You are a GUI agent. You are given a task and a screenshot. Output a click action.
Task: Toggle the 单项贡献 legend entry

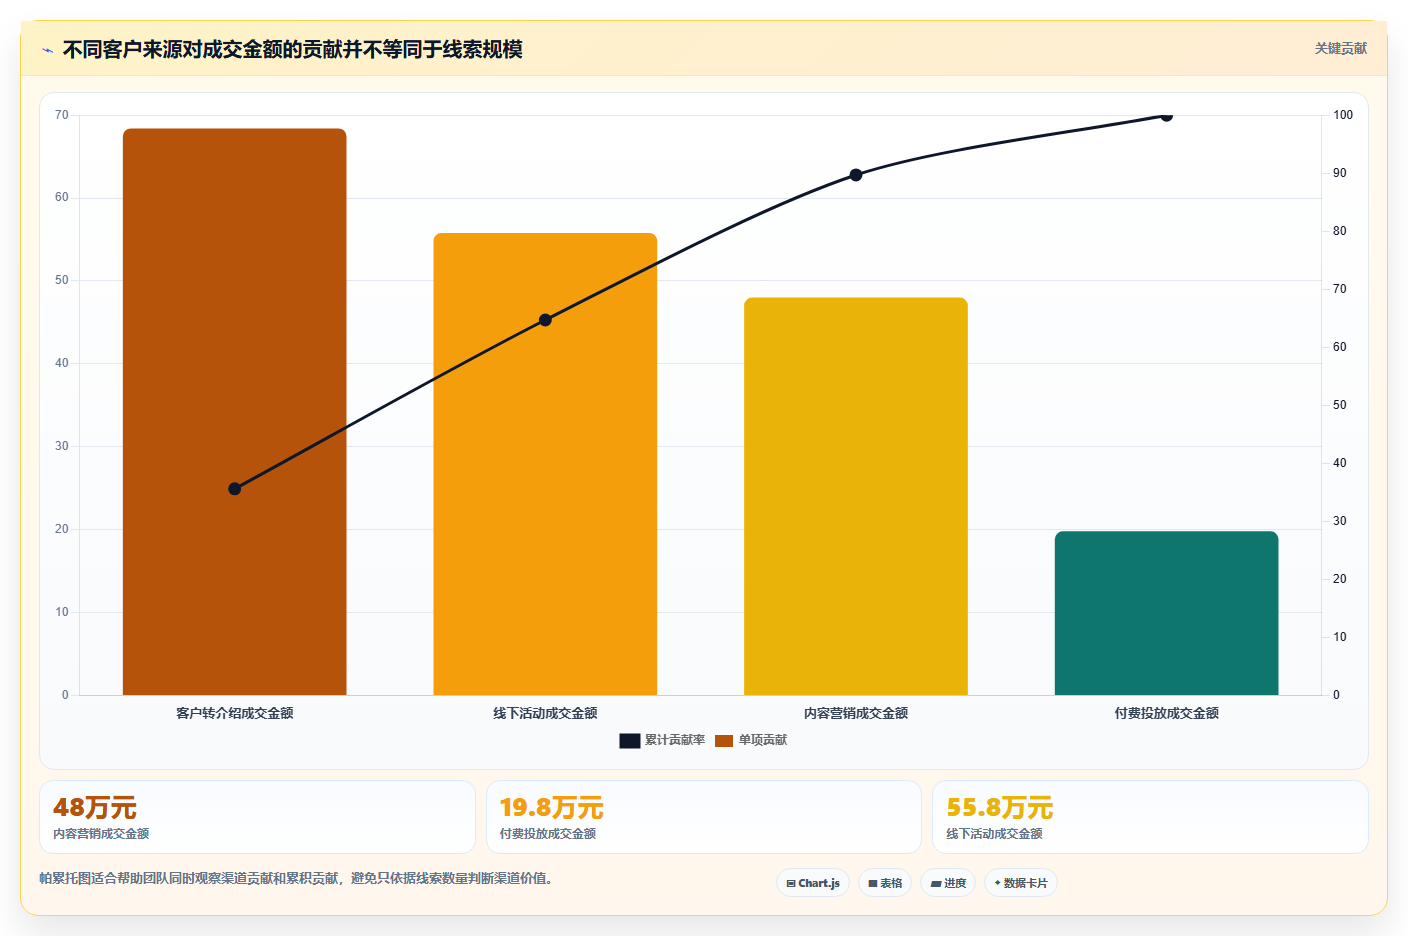[751, 740]
